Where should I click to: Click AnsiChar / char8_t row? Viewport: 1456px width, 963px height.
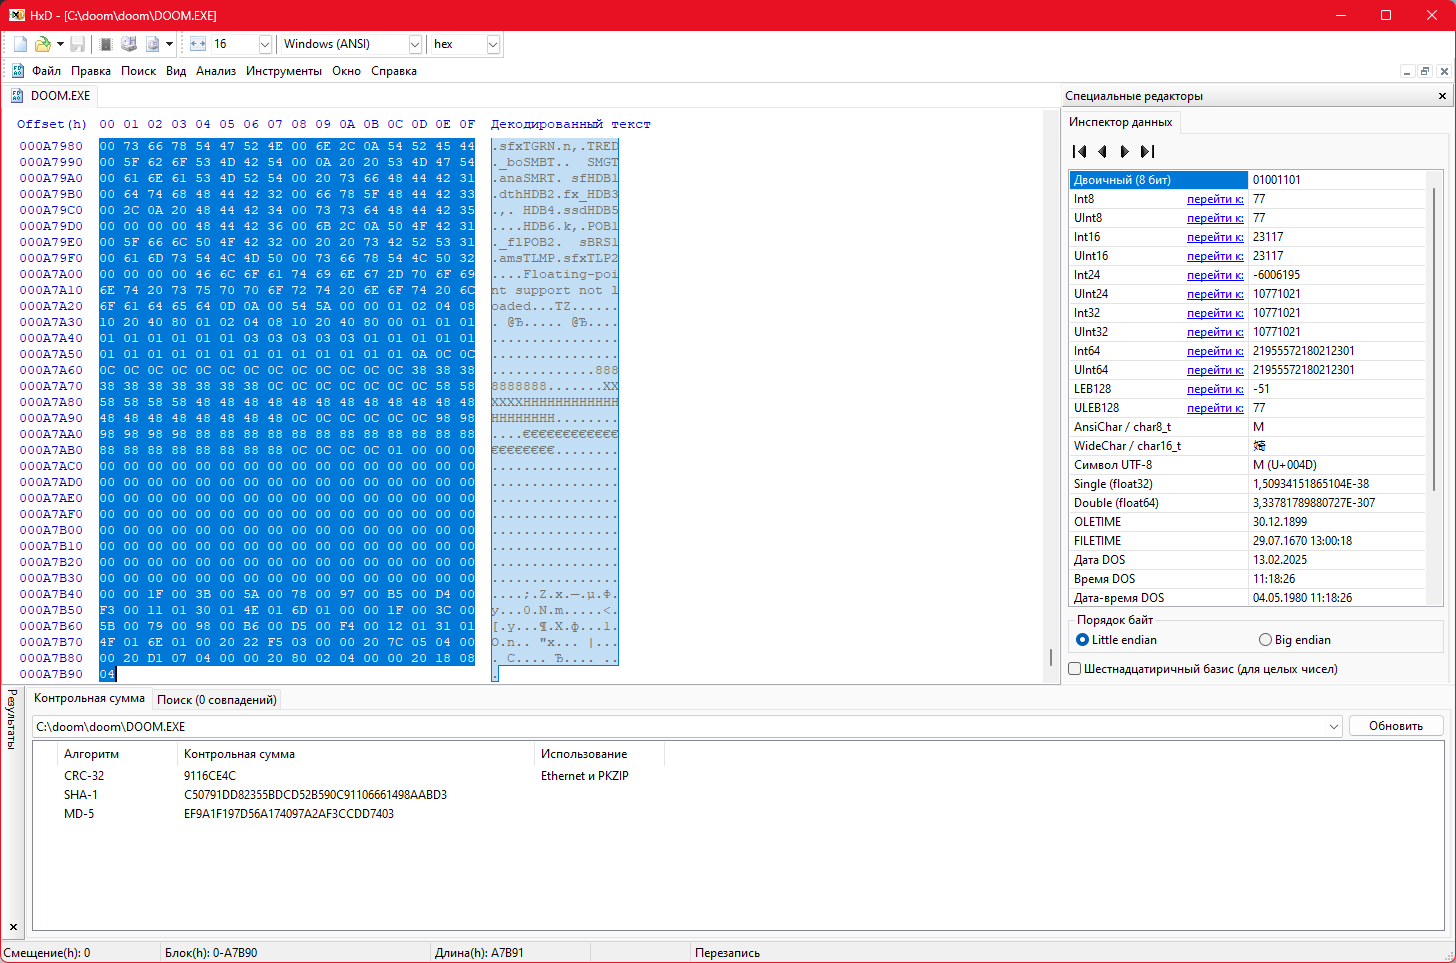[1248, 427]
